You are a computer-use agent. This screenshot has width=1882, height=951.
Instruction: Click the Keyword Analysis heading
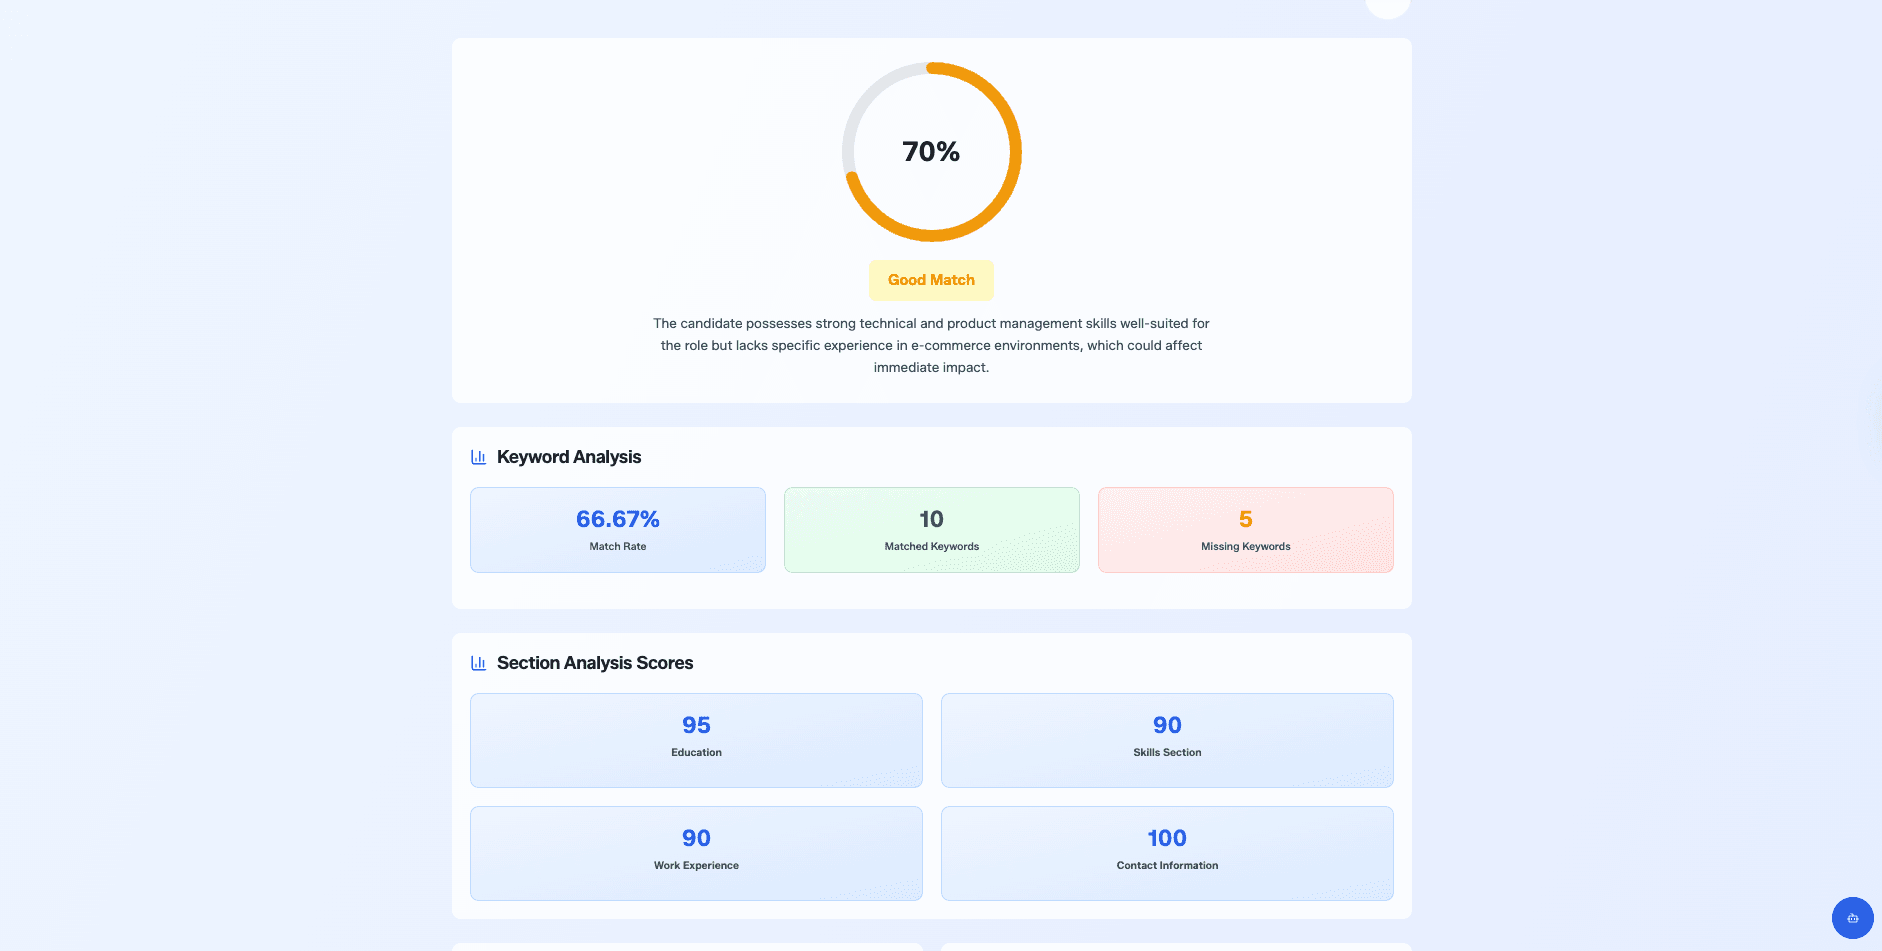[x=569, y=457]
